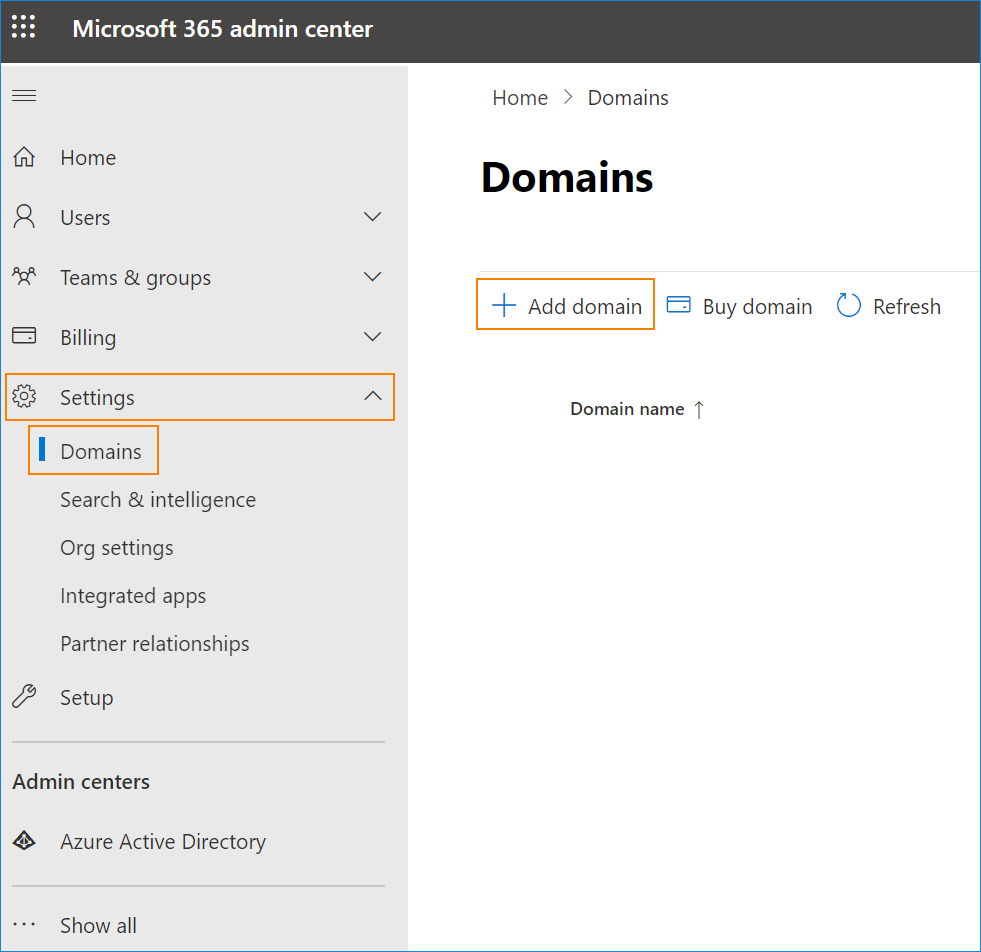
Task: Click the Domains breadcrumb item
Action: [x=628, y=98]
